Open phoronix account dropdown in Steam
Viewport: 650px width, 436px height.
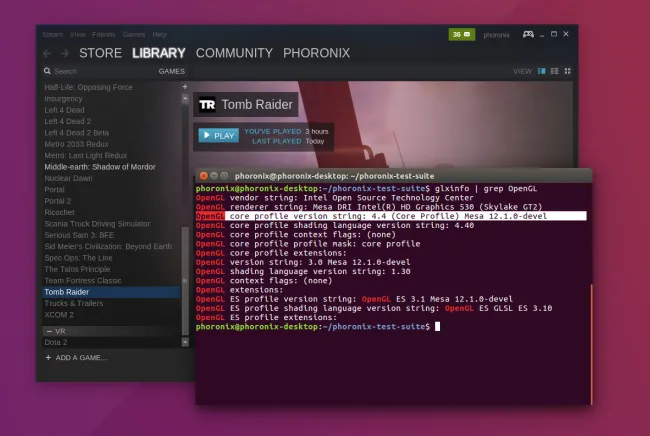coord(496,35)
